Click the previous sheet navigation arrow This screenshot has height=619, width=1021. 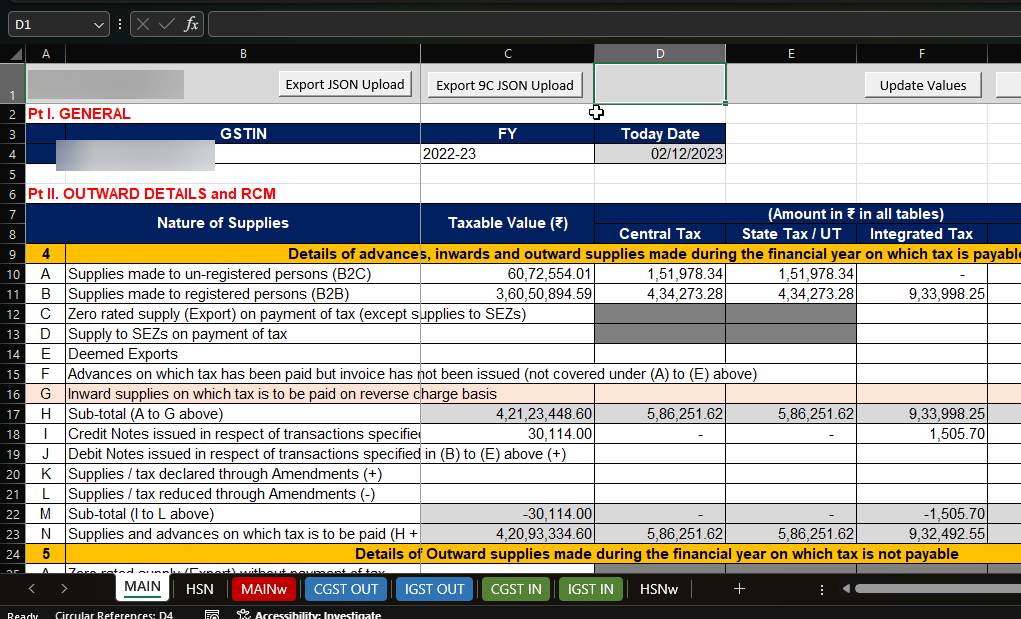pos(30,589)
